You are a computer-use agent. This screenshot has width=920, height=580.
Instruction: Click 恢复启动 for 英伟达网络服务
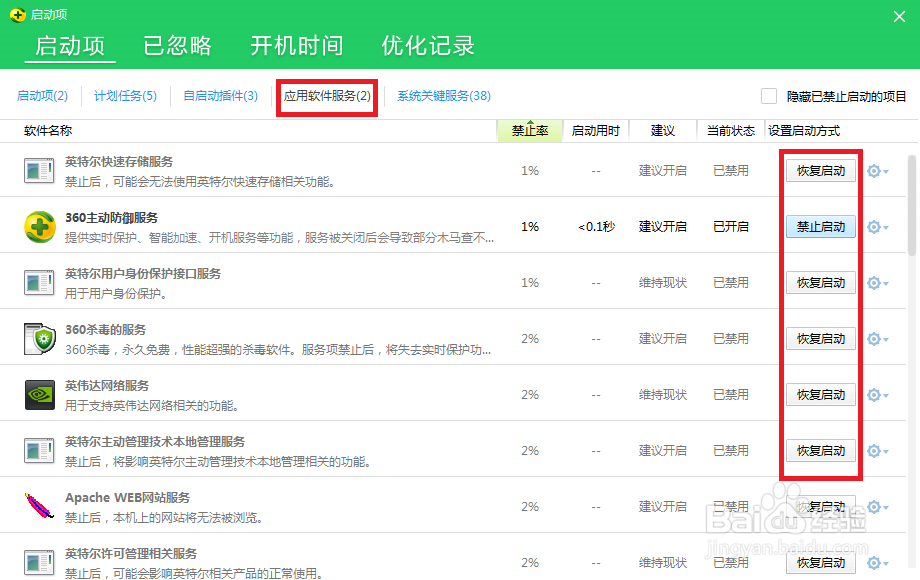click(x=821, y=395)
